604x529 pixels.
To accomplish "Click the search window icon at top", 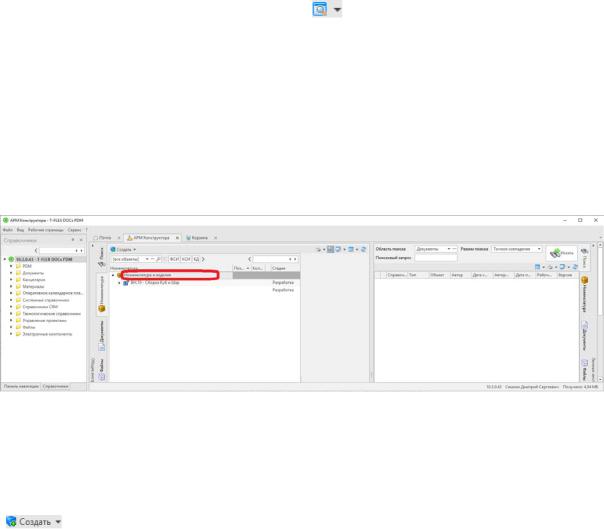I will click(320, 9).
